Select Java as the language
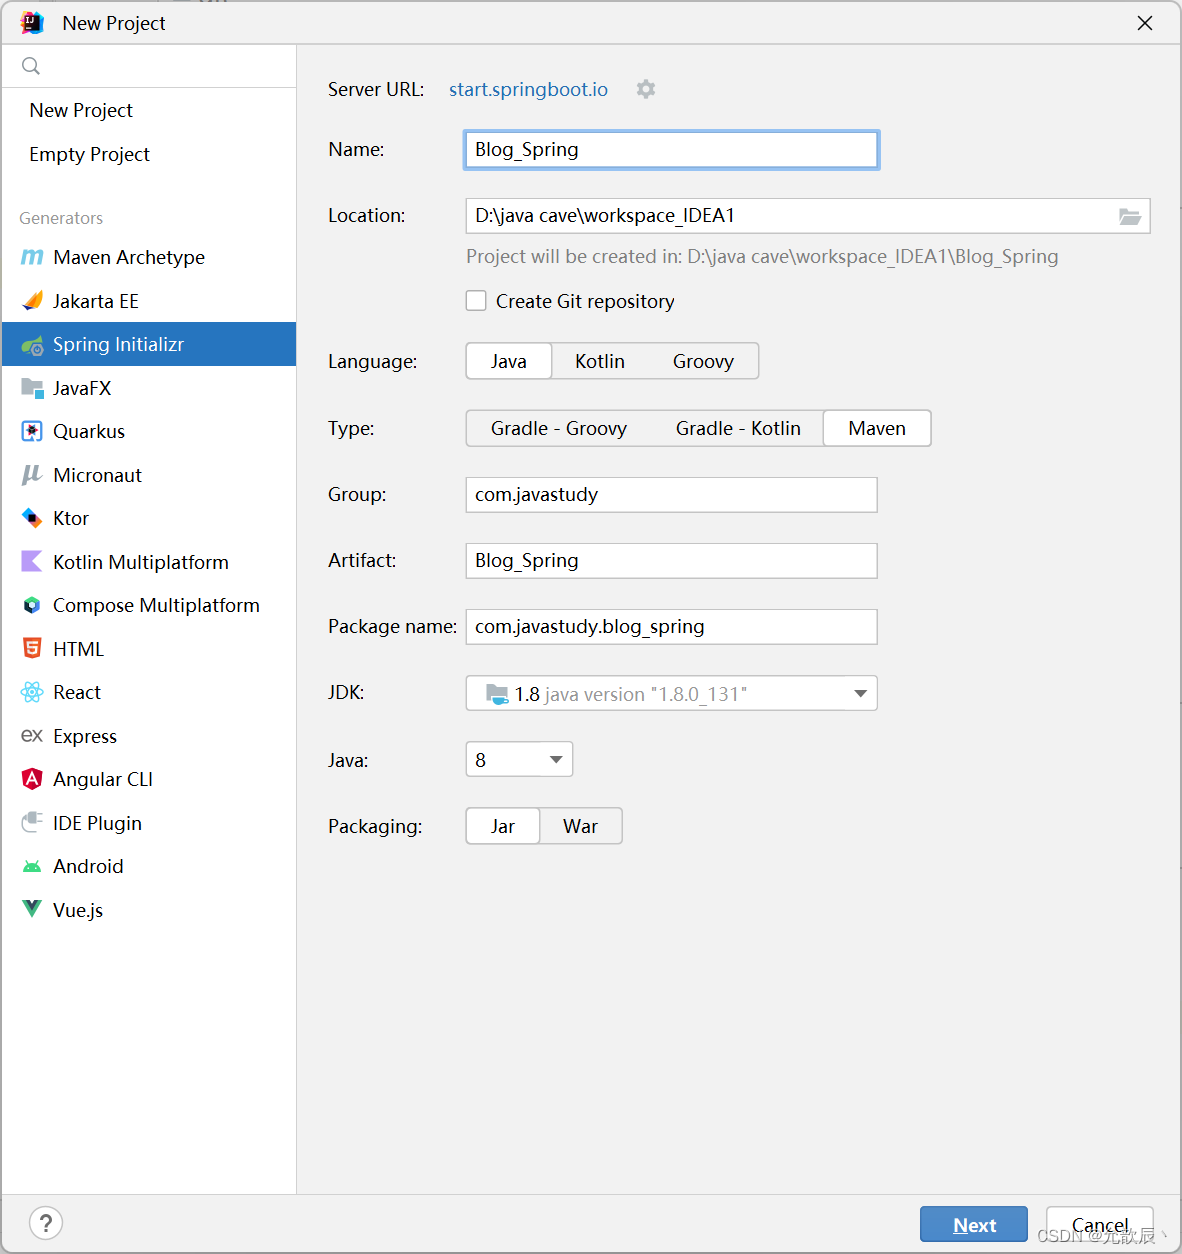1182x1254 pixels. [509, 361]
